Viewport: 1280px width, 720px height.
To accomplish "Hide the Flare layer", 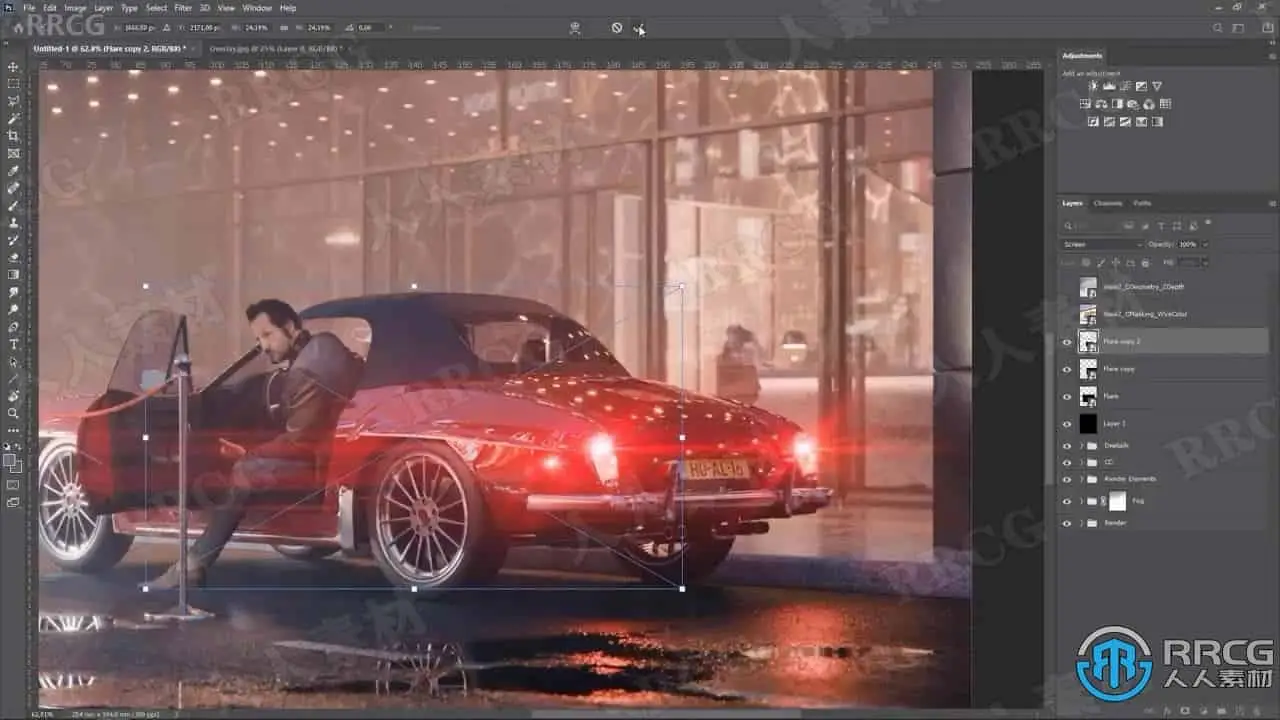I will click(1067, 396).
